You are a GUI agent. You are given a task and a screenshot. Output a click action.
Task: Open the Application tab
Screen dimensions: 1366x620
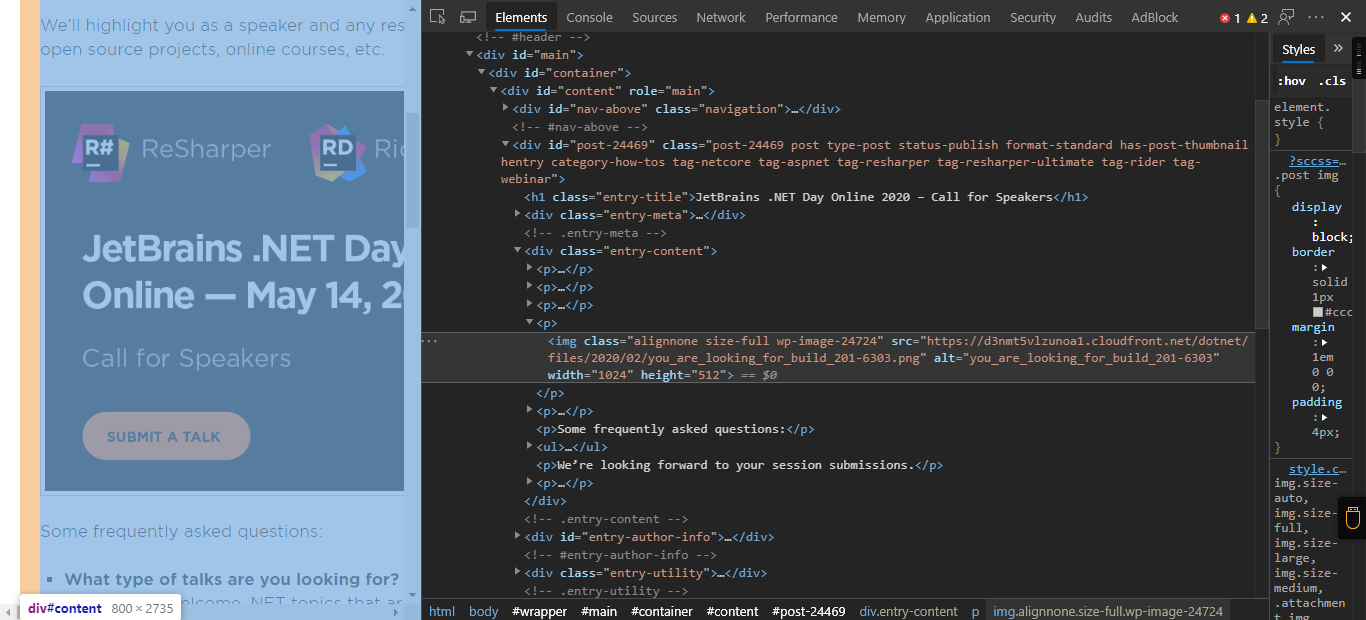pos(957,17)
